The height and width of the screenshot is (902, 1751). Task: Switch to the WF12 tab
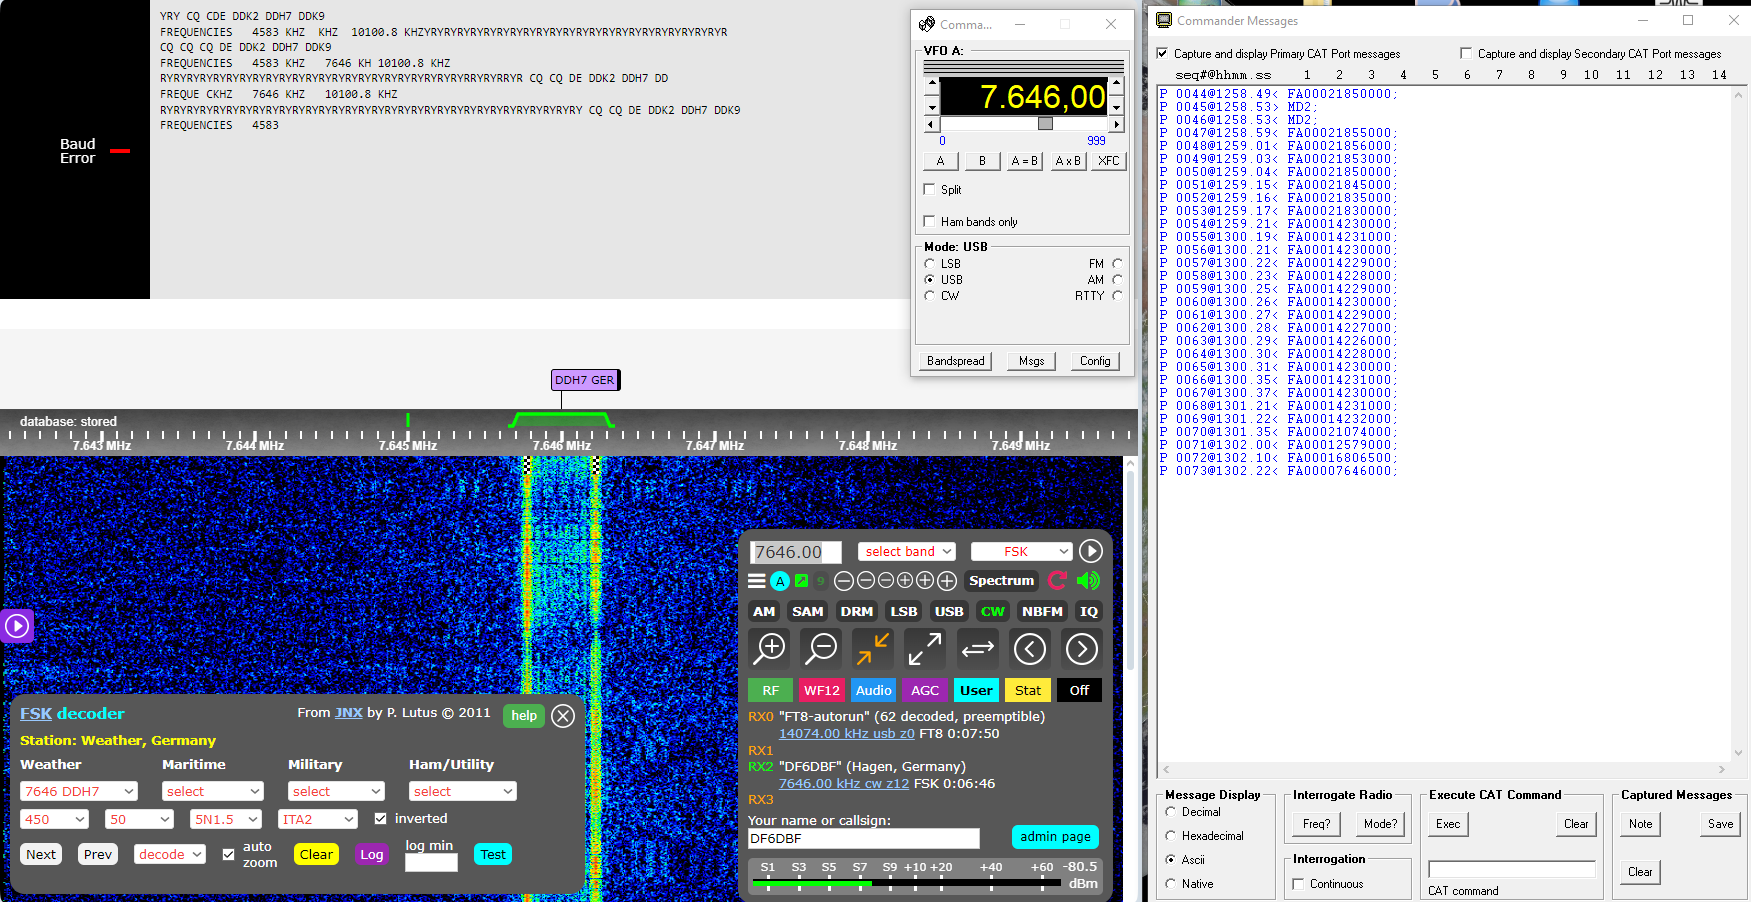click(x=822, y=690)
